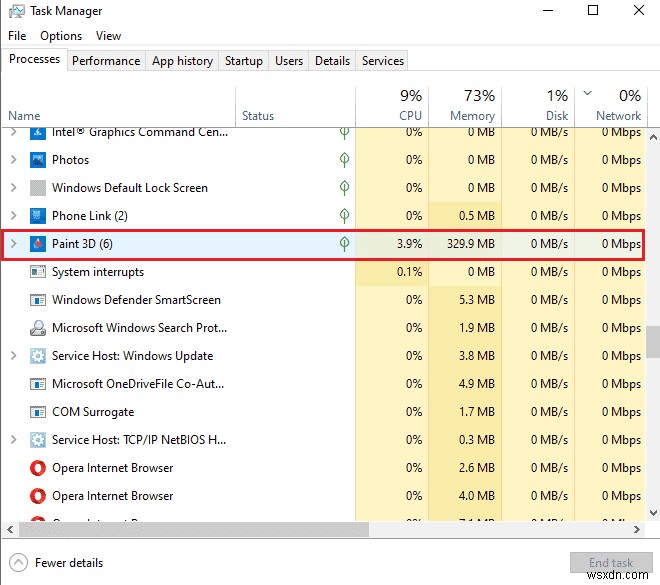Expand Service Host: TCP/IP NetBIOS Helper group
Screen dimensions: 660x585
click(x=13, y=440)
